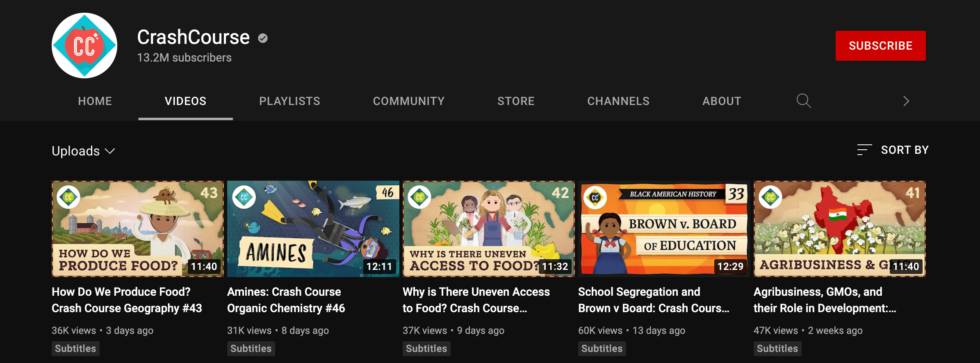Click the CC logo on the Agribusiness thumbnail
The width and height of the screenshot is (980, 363).
771,197
